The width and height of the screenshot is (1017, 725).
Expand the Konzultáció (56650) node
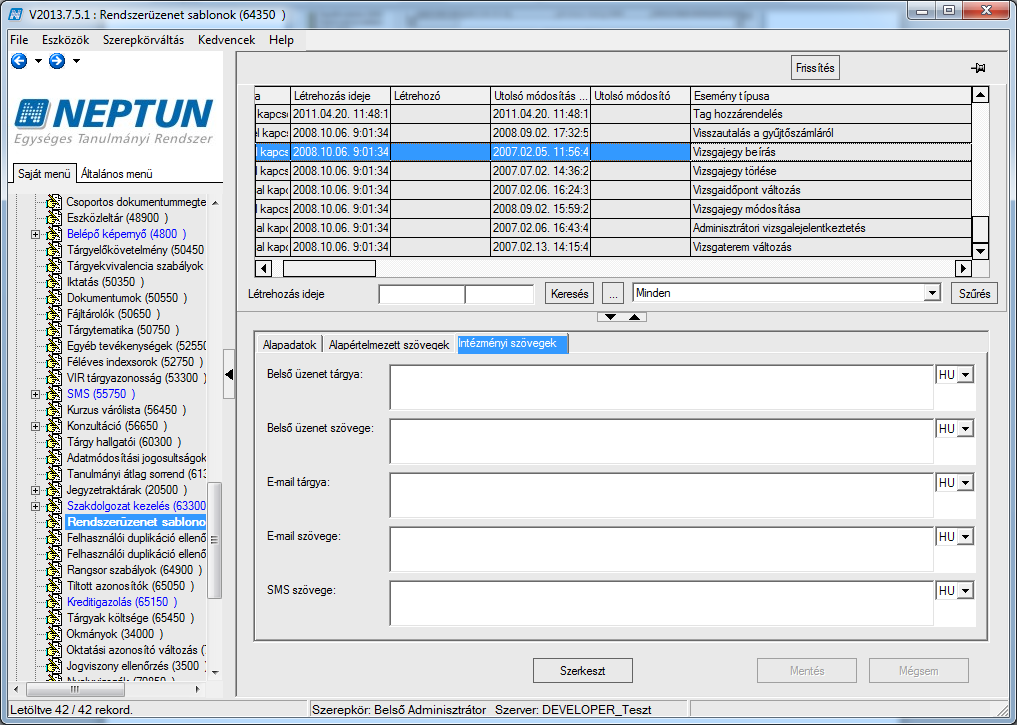tap(36, 426)
